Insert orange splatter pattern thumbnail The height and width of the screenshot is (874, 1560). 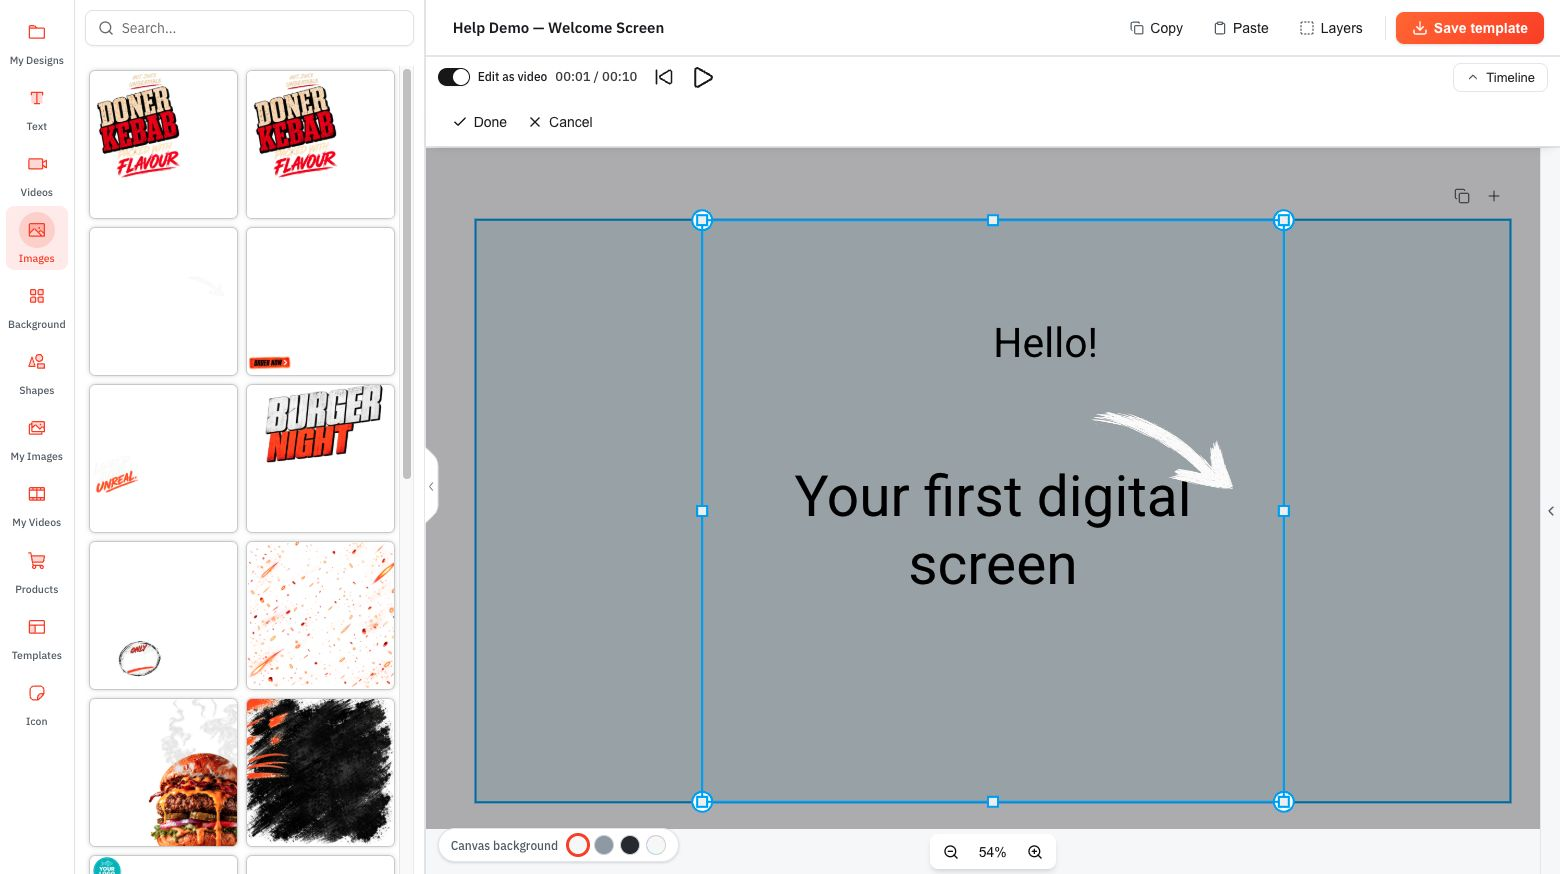(x=320, y=615)
